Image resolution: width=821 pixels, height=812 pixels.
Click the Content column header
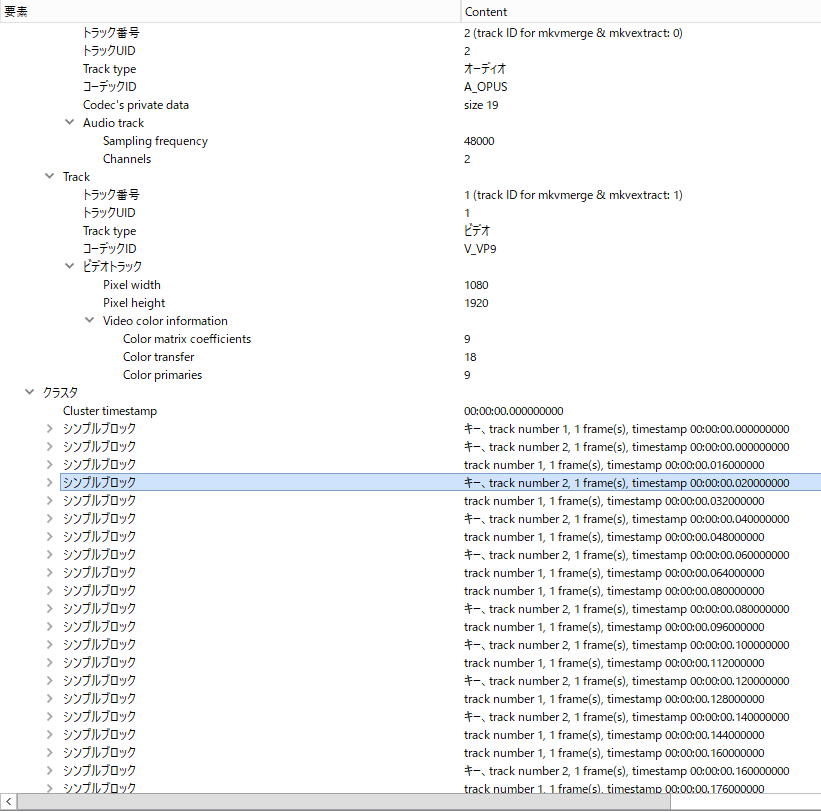pyautogui.click(x=640, y=11)
